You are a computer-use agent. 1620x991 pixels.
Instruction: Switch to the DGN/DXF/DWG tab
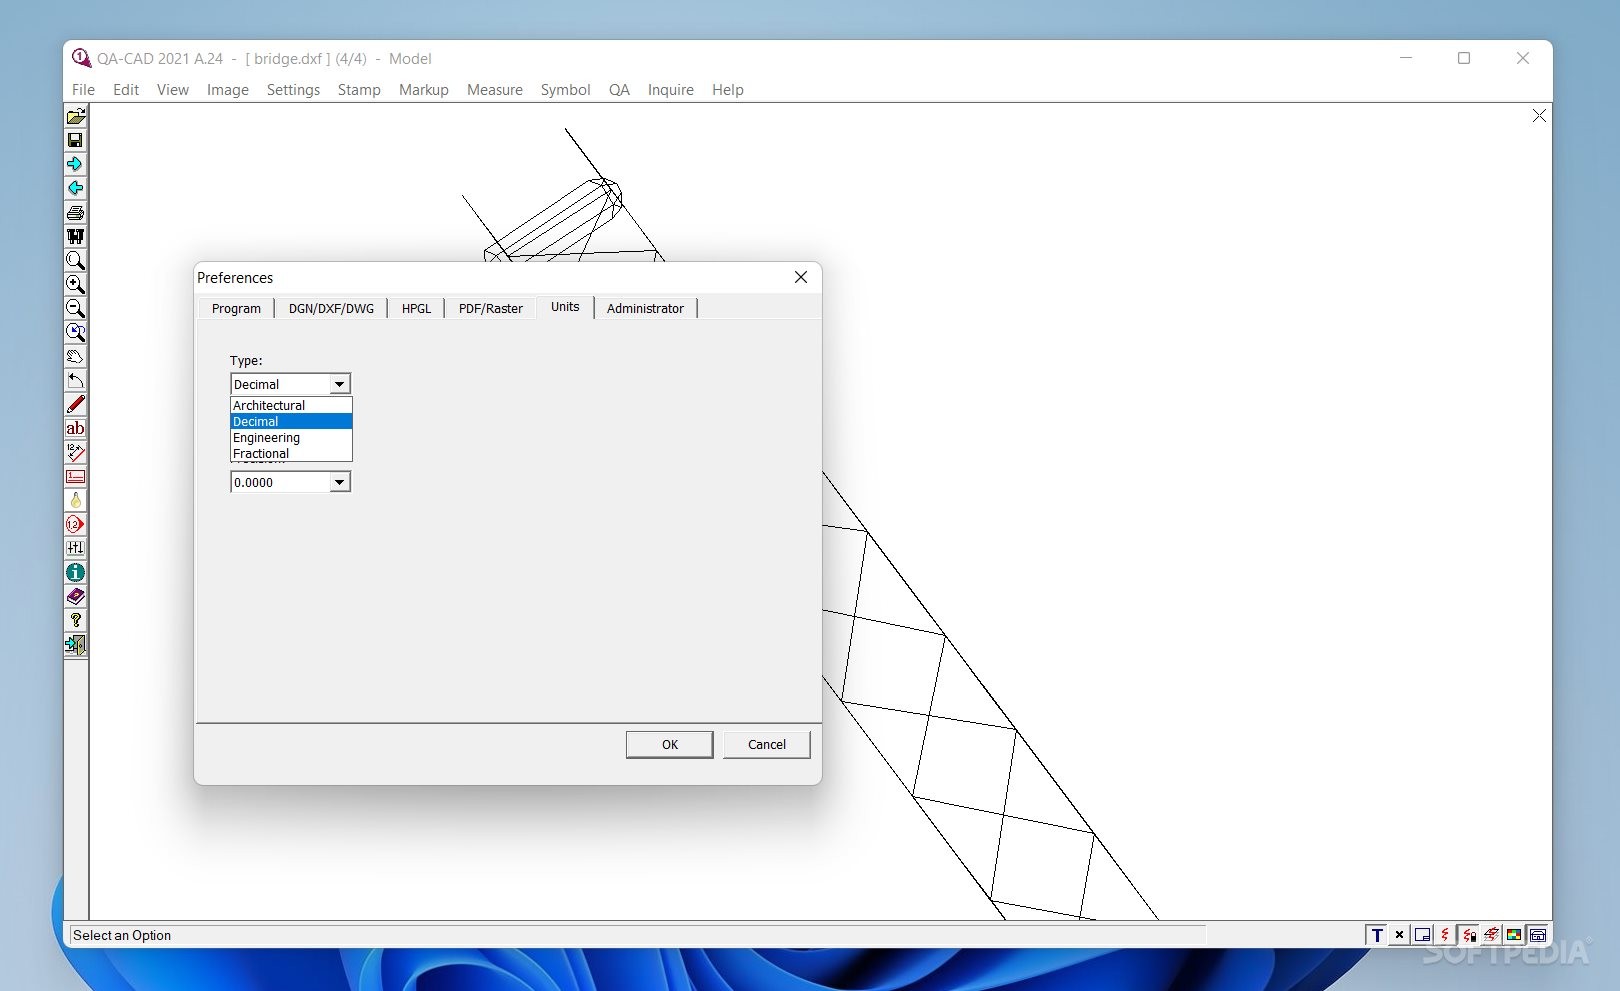click(x=331, y=308)
